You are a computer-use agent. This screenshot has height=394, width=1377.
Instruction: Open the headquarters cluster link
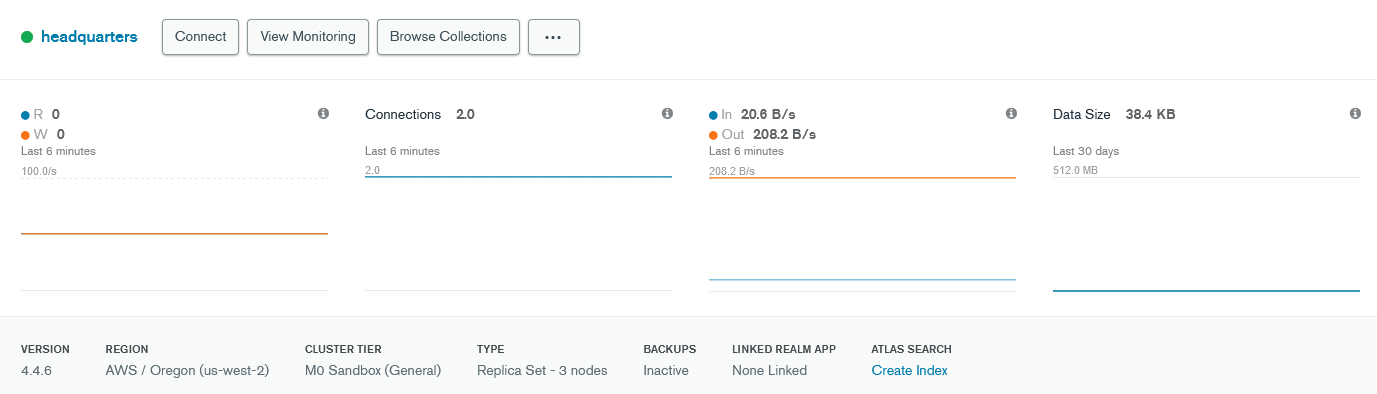[x=89, y=37]
